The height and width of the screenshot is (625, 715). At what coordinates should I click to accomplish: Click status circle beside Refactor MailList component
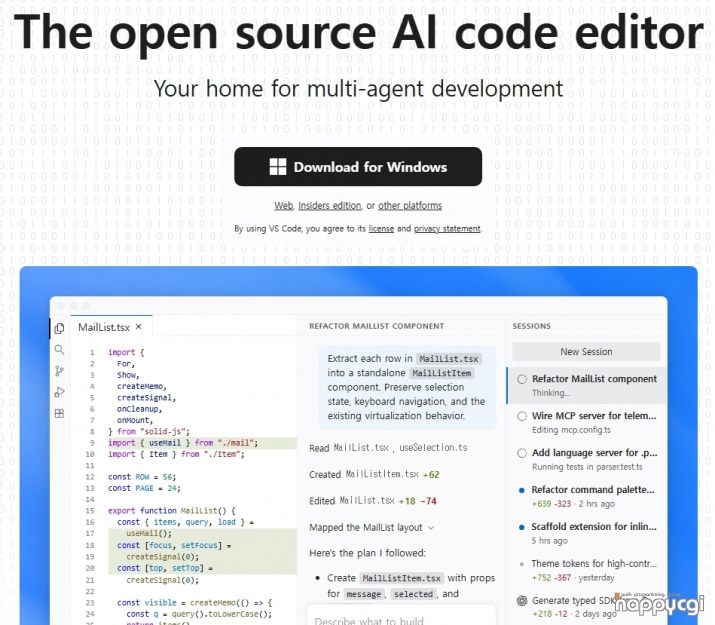click(x=522, y=379)
